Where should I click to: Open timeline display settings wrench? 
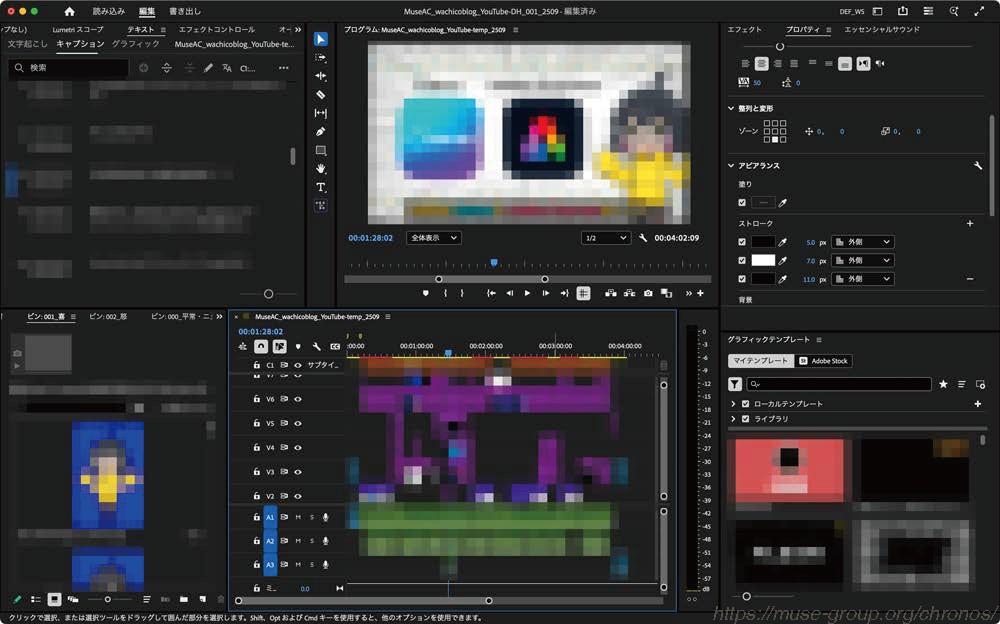317,347
